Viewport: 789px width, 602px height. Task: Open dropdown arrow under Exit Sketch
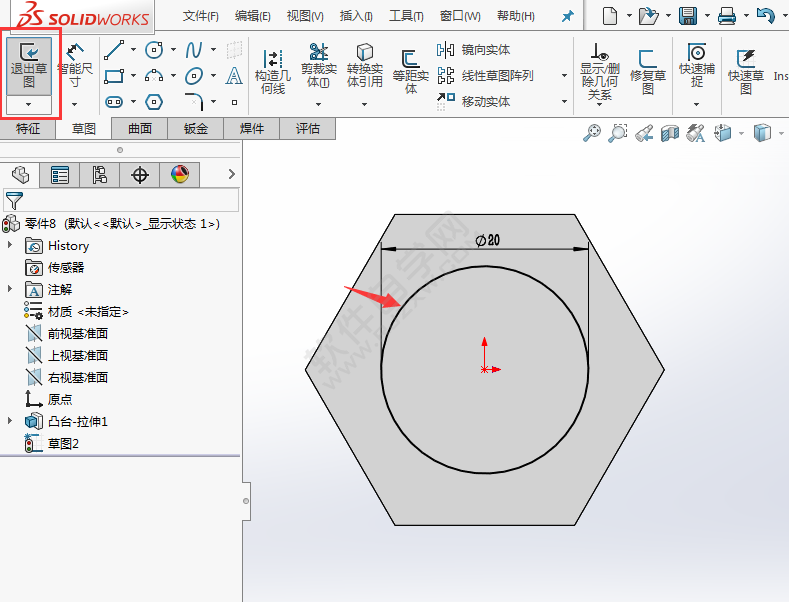click(x=29, y=104)
